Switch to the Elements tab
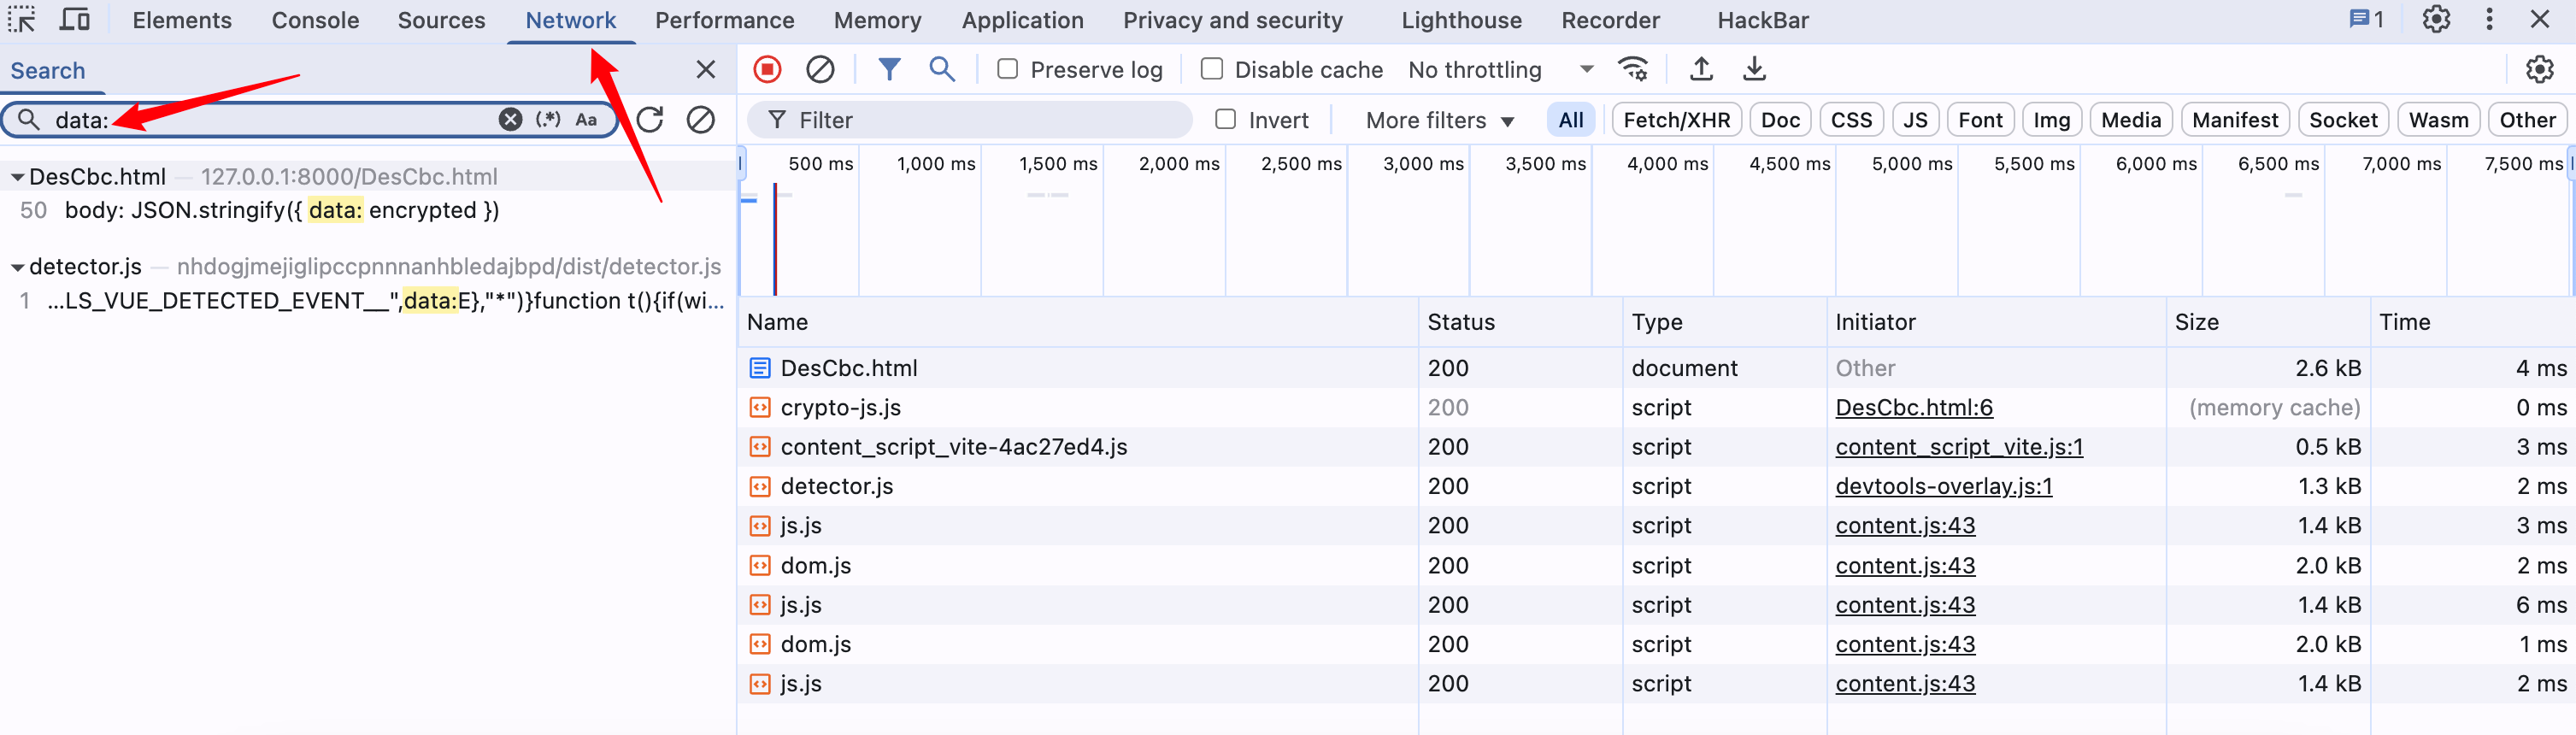The width and height of the screenshot is (2576, 735). [182, 20]
